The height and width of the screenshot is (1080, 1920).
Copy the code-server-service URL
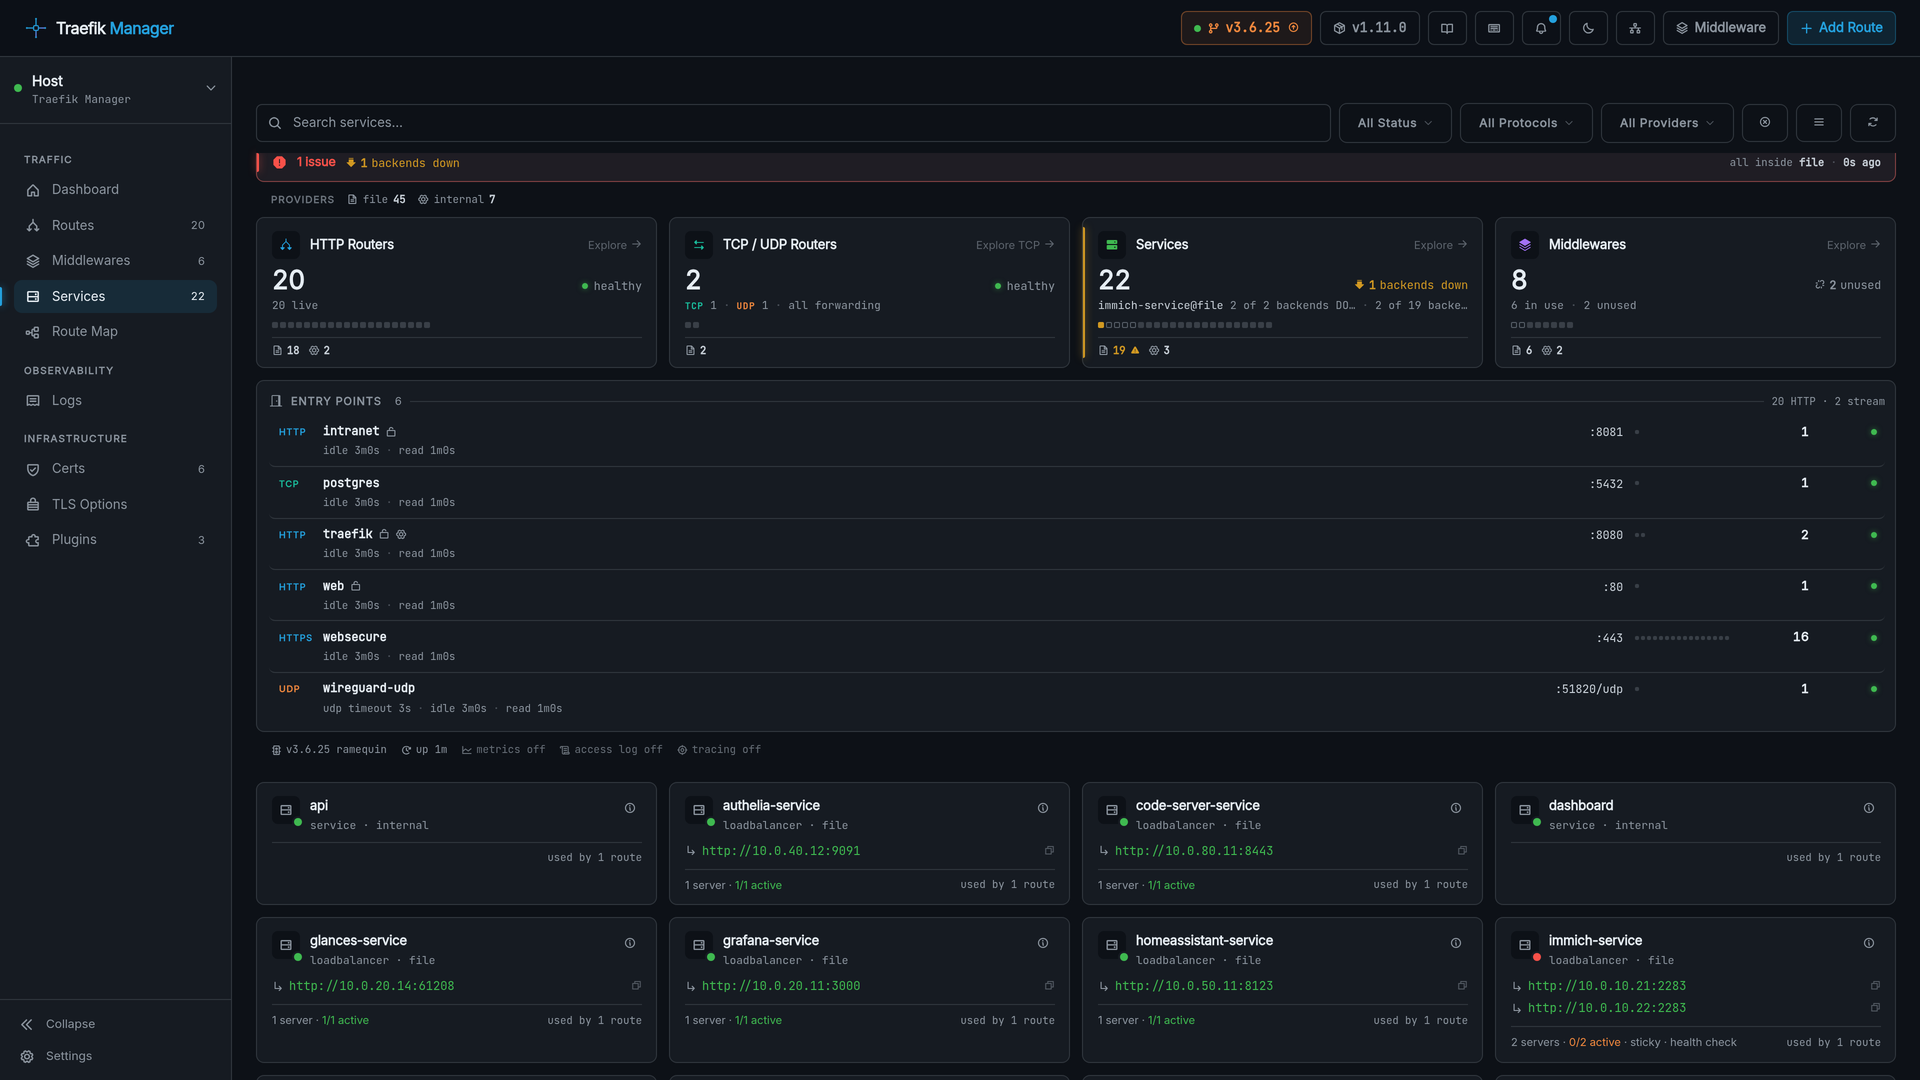click(x=1462, y=851)
